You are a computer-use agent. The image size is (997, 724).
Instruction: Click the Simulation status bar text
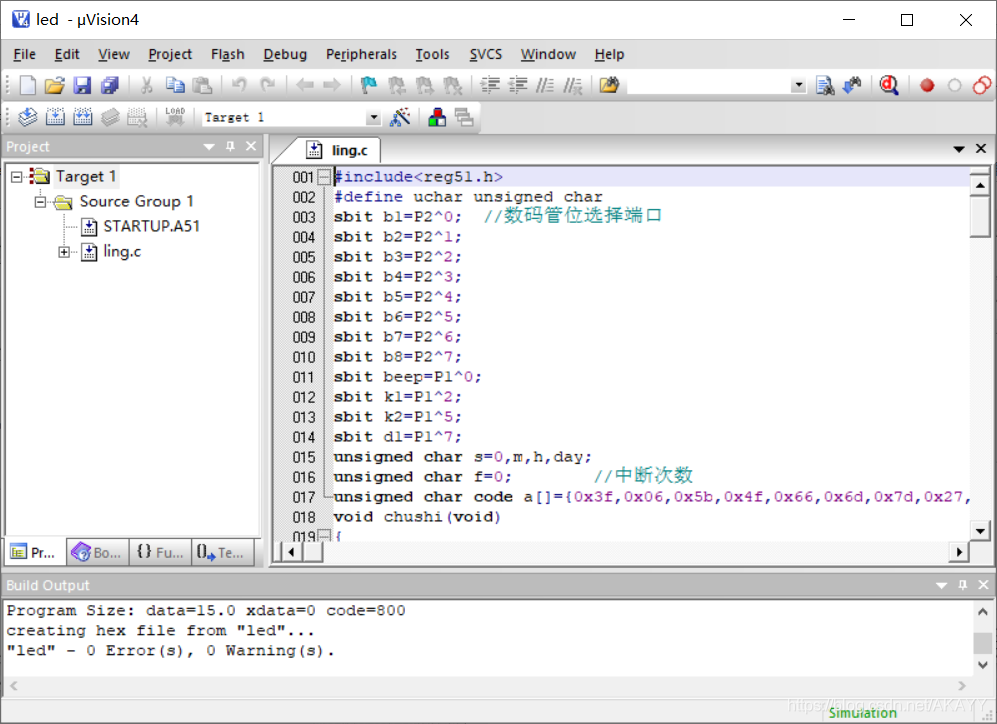pyautogui.click(x=862, y=713)
